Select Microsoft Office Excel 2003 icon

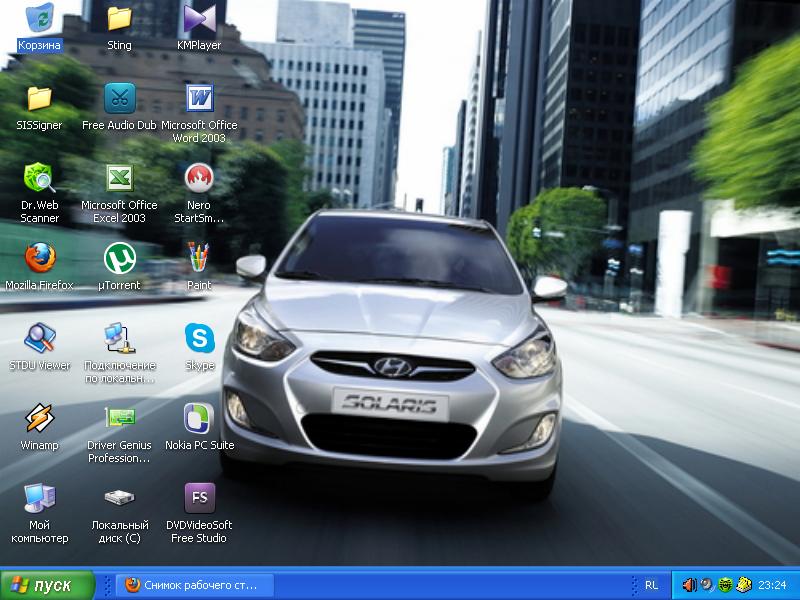click(x=119, y=178)
